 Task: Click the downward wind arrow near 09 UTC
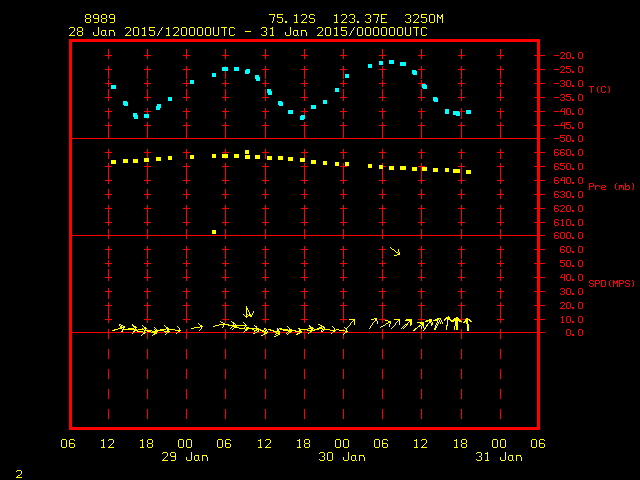(248, 312)
